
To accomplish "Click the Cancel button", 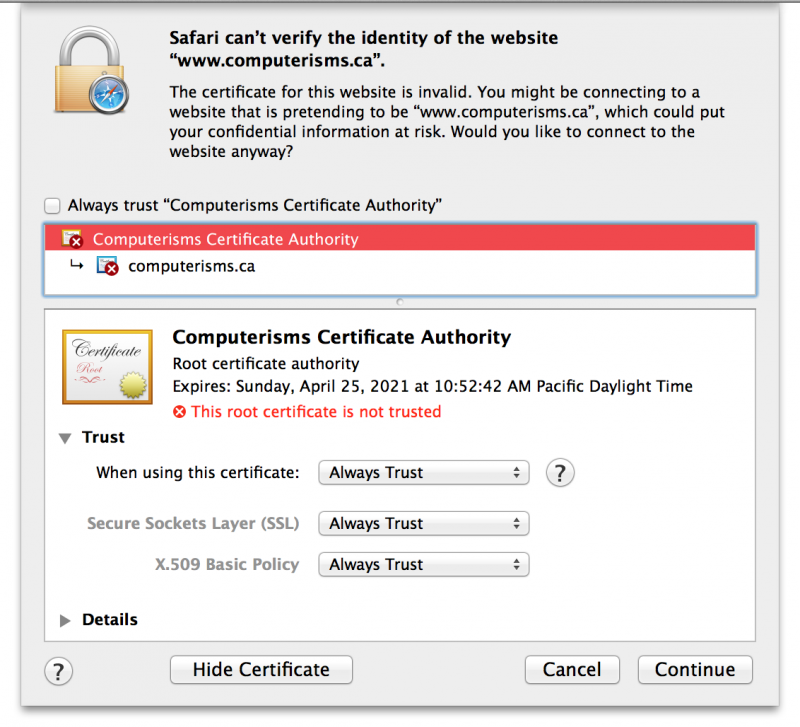I will click(572, 669).
